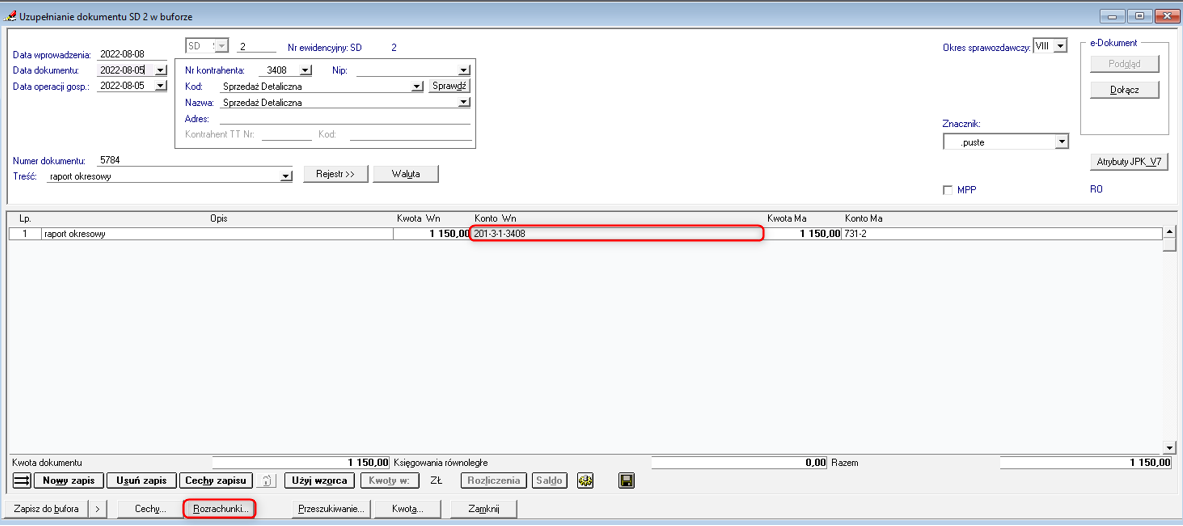The width and height of the screenshot is (1183, 526).
Task: Open the Okres sprawozdawczy VIII dropdown
Action: coord(1061,47)
